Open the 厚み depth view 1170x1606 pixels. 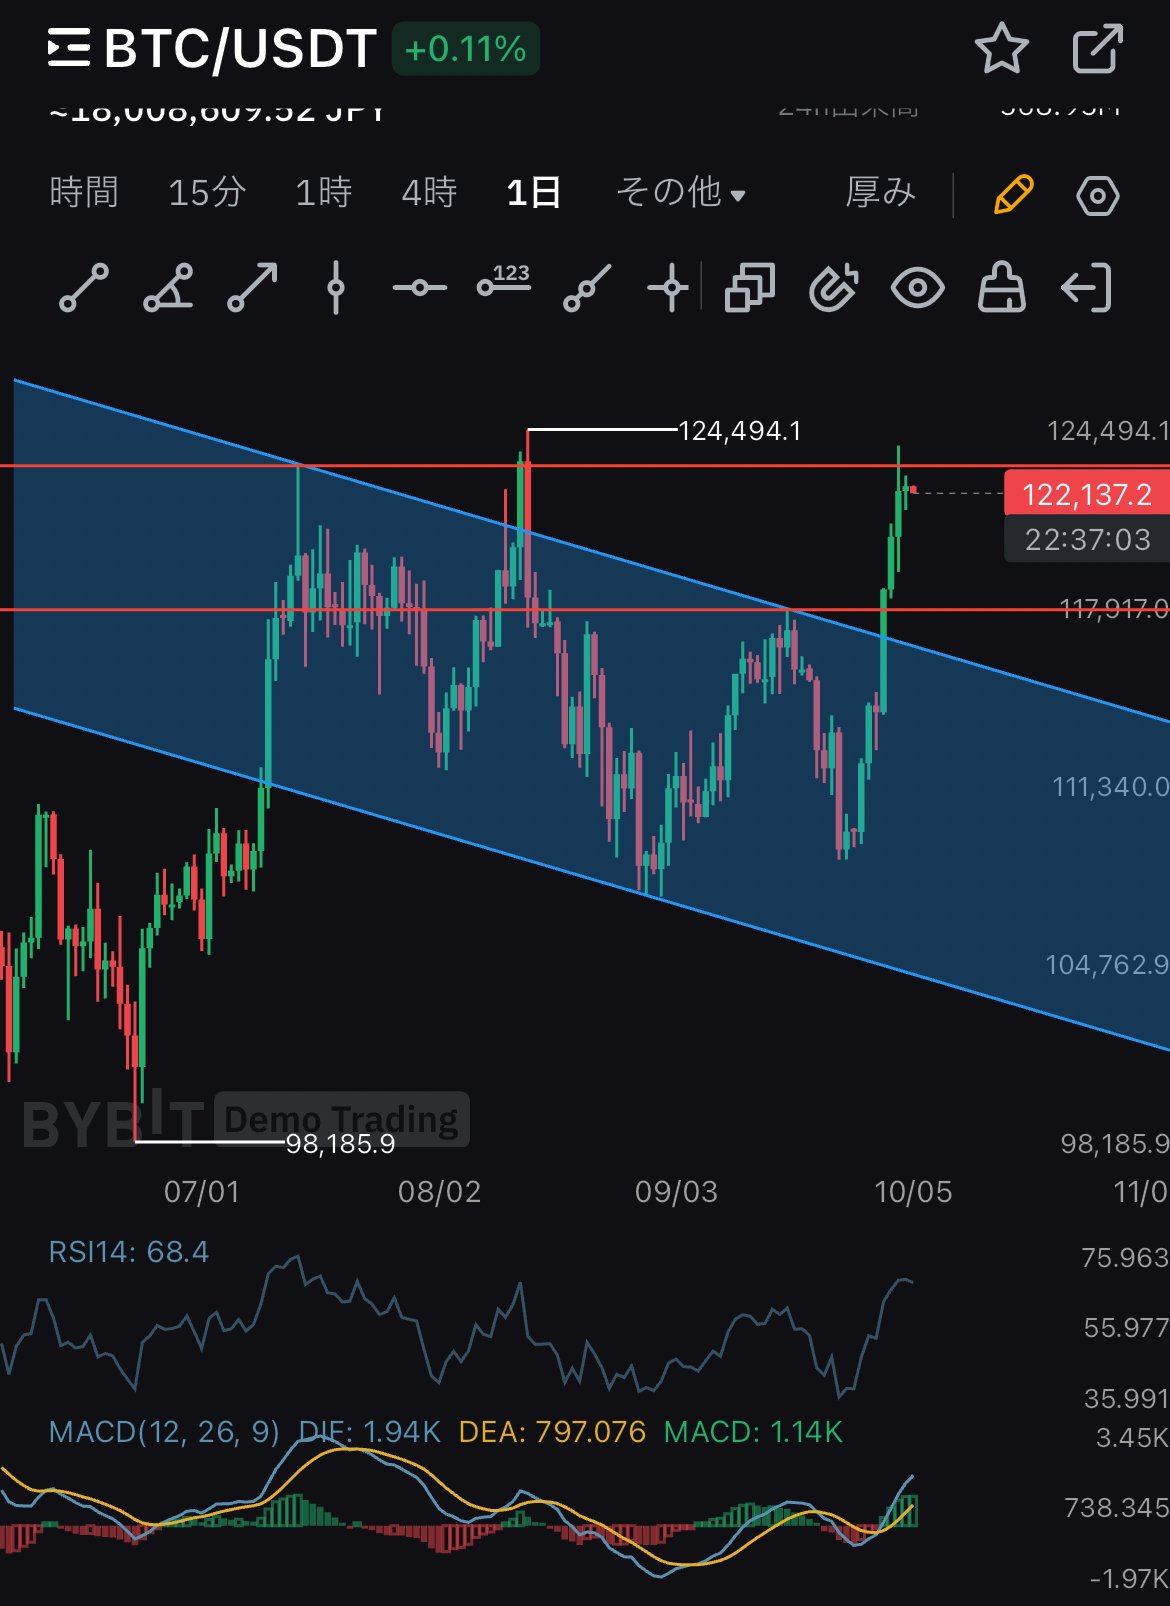click(x=880, y=192)
